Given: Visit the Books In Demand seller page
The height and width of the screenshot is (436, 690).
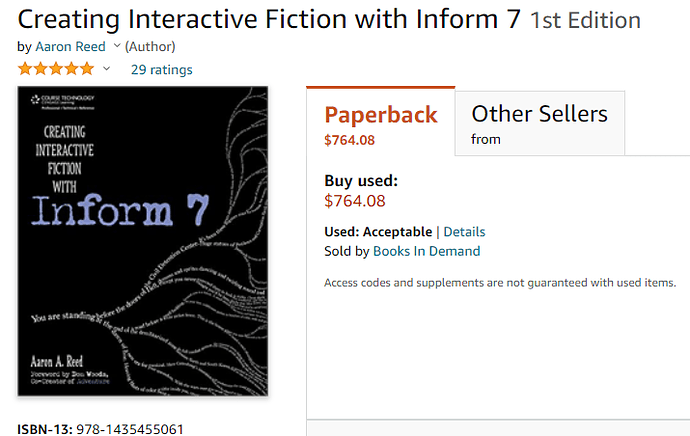Looking at the screenshot, I should click(426, 251).
